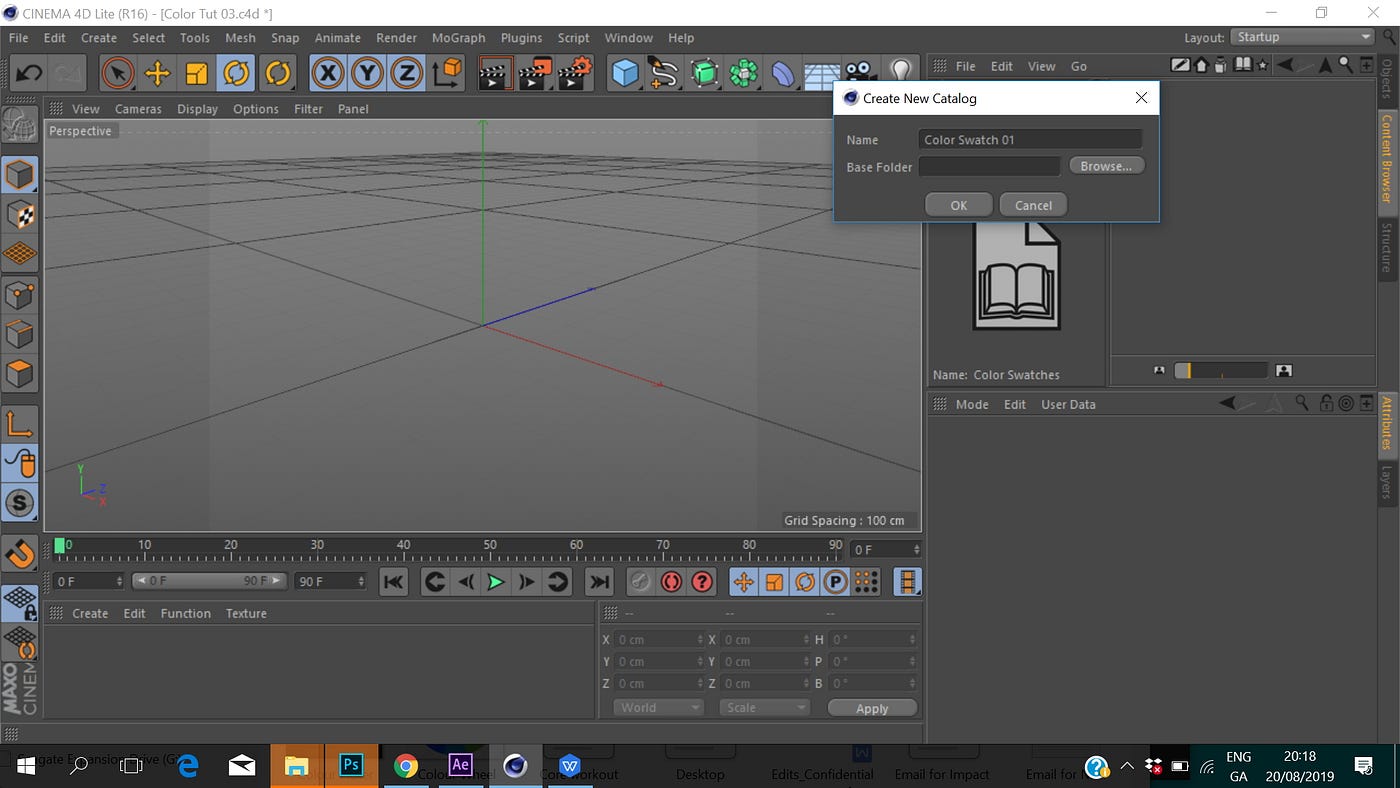Select Polygons mode orange-faced cube icon
1400x788 pixels.
20,374
